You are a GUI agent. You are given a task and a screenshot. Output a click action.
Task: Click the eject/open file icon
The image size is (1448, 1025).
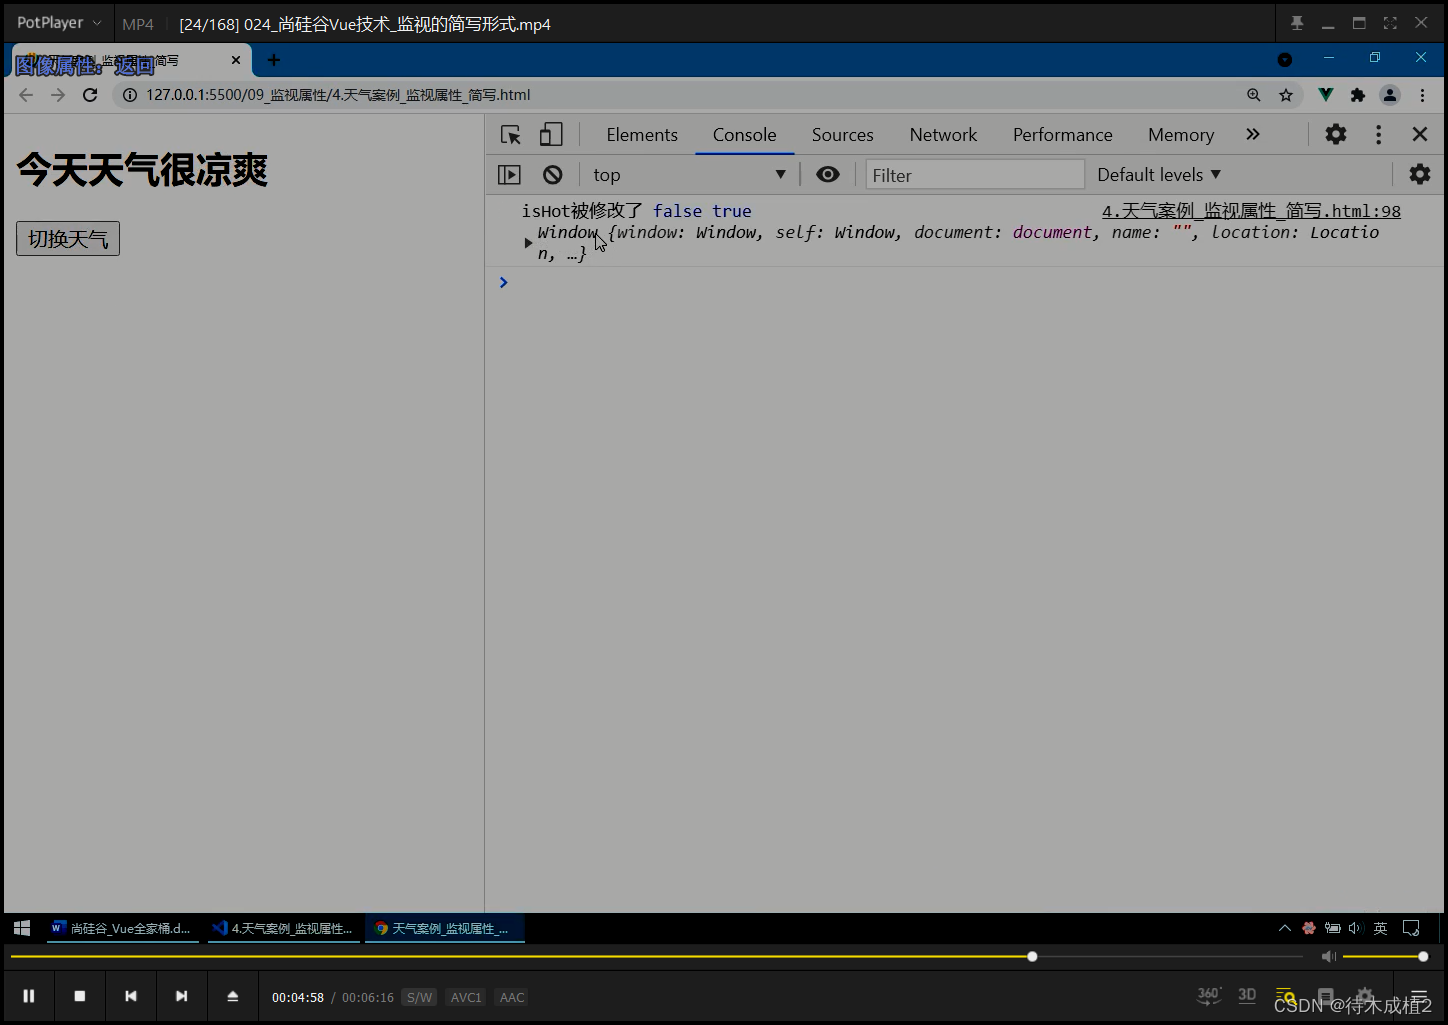point(232,996)
